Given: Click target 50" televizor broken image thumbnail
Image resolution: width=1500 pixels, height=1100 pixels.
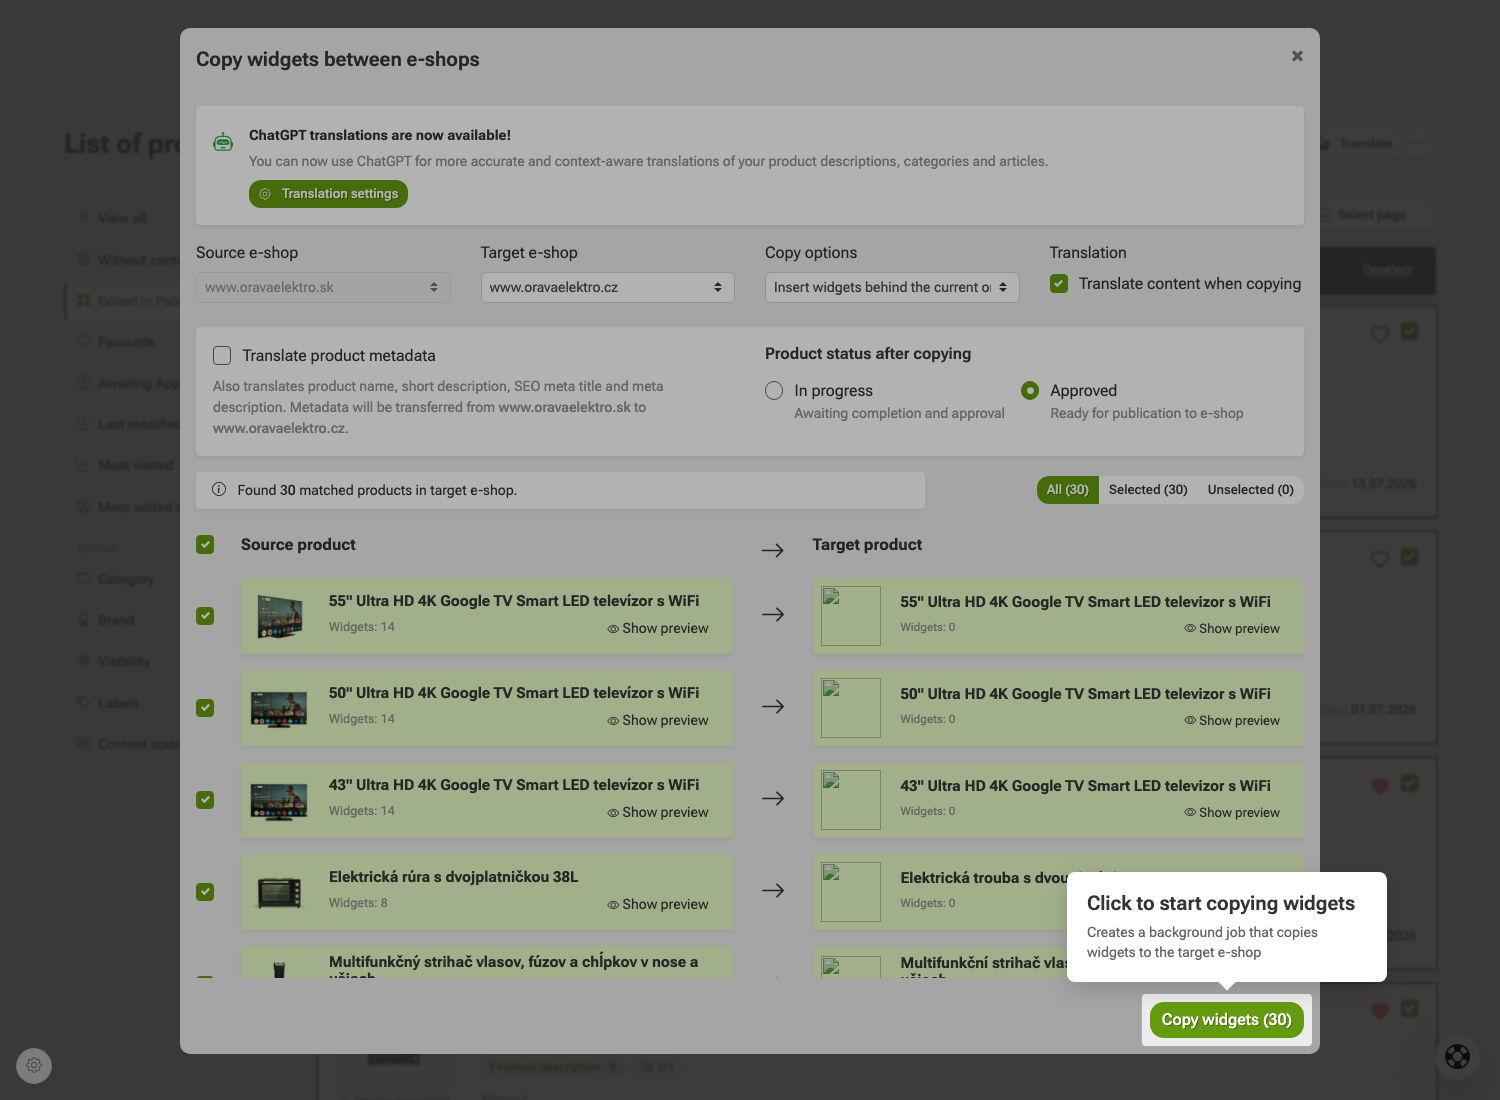Looking at the screenshot, I should coord(851,708).
